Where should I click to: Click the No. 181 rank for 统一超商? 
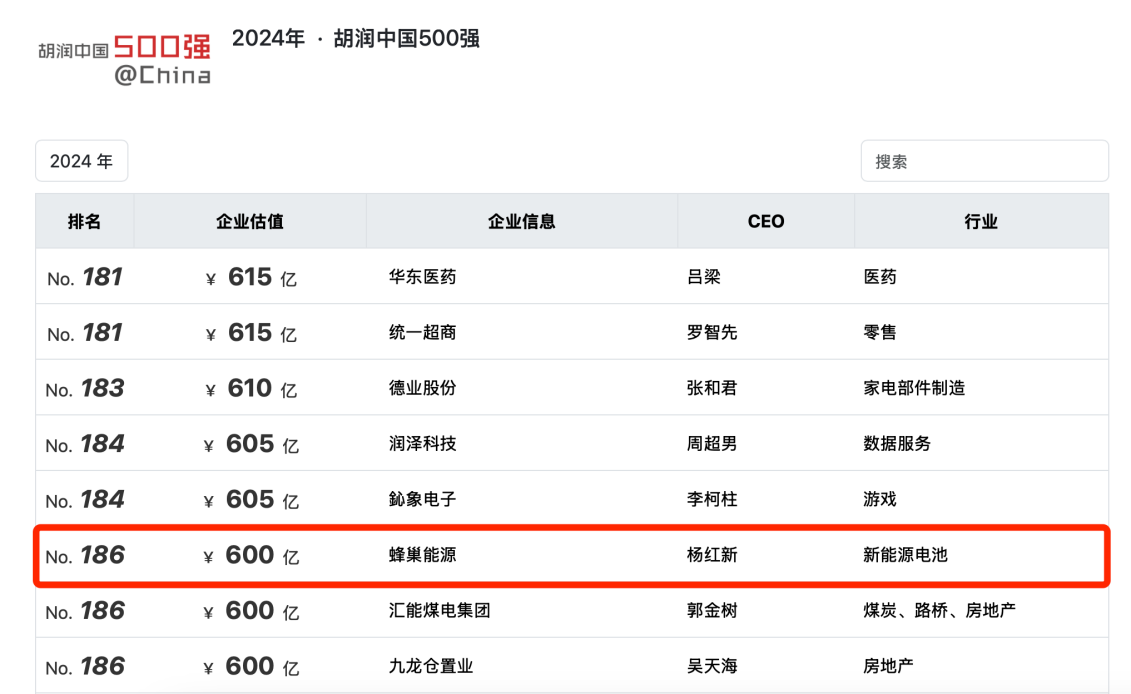pos(84,333)
